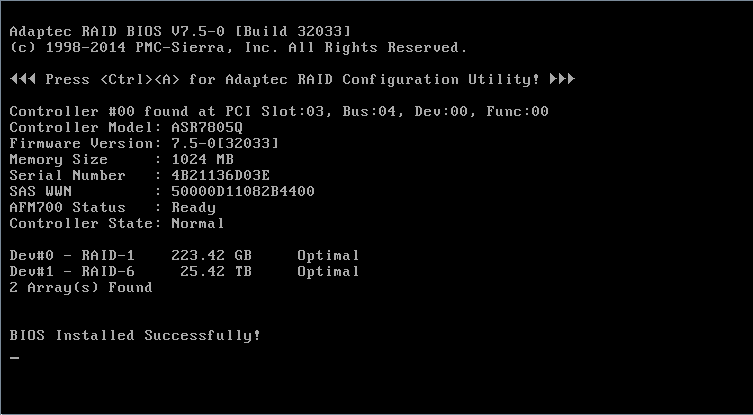Click the Memory Size value 1024 MB
The height and width of the screenshot is (415, 753).
tap(202, 159)
